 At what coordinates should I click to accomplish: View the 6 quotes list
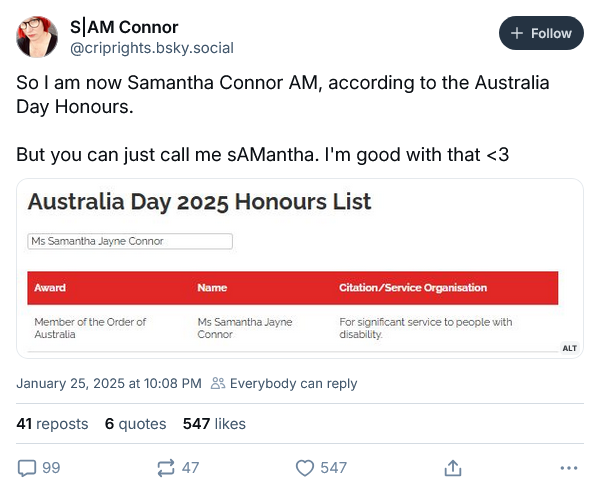point(135,424)
